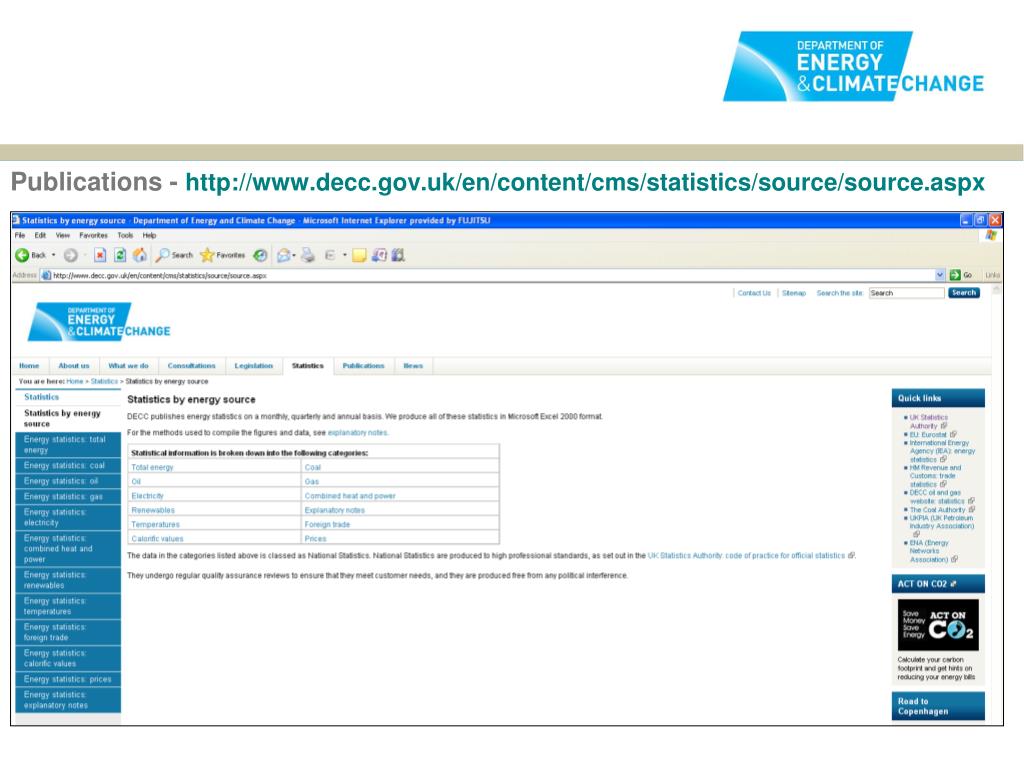
Task: Open the Combined heat and power table link
Action: [x=350, y=496]
